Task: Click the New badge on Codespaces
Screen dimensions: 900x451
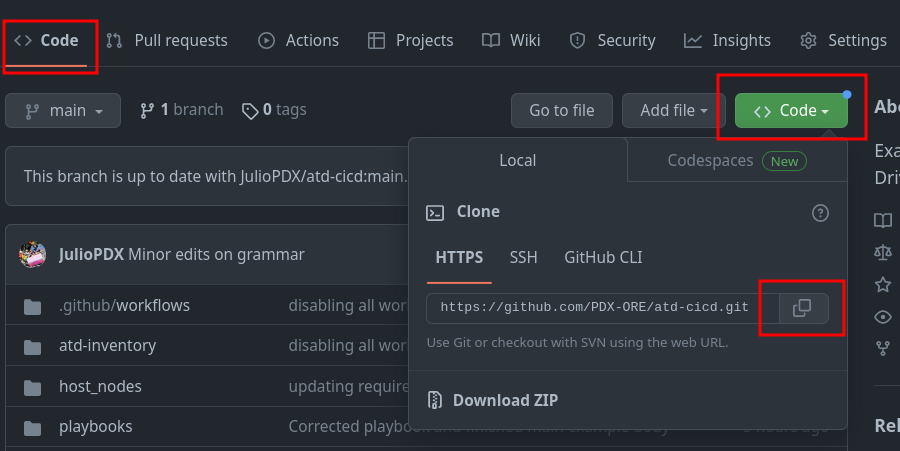Action: [784, 162]
